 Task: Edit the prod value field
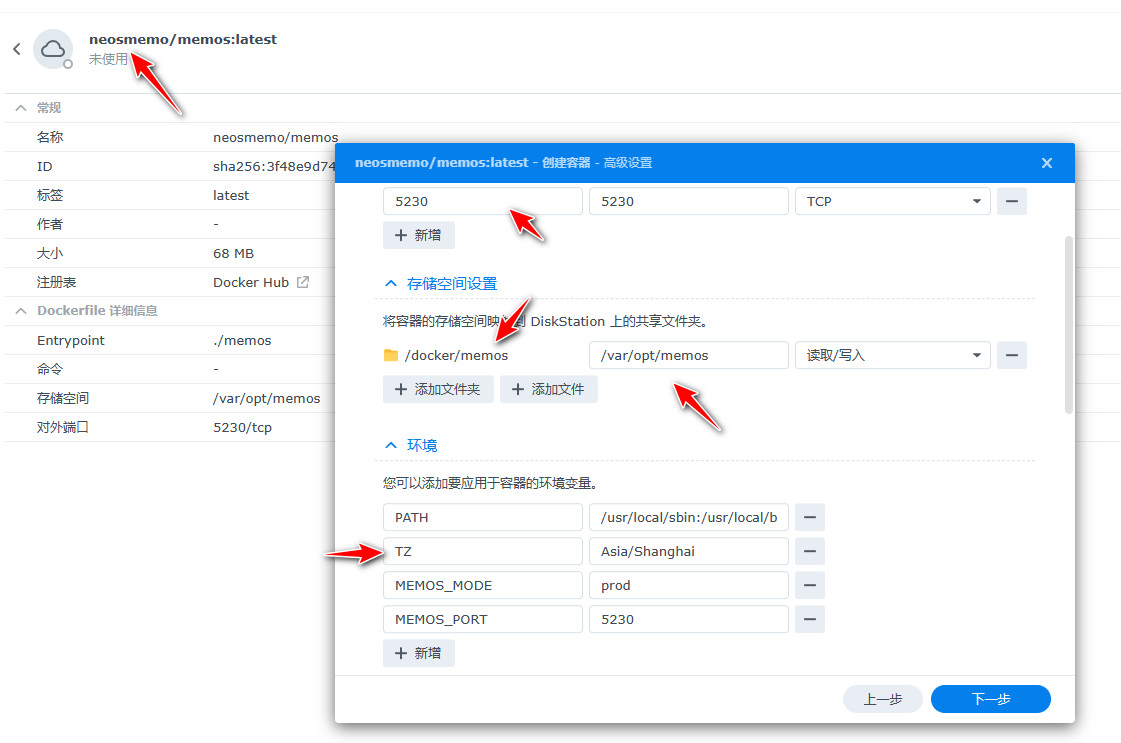point(688,586)
